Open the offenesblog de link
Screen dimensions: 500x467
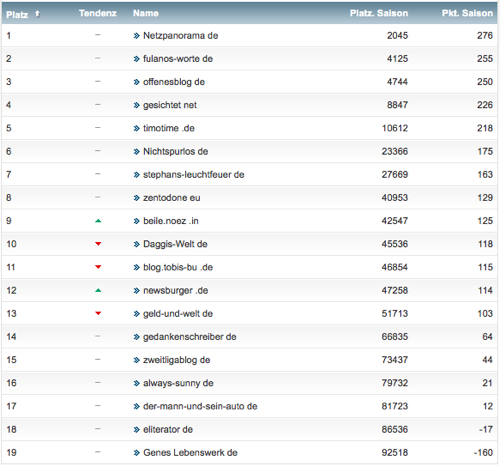[x=174, y=82]
